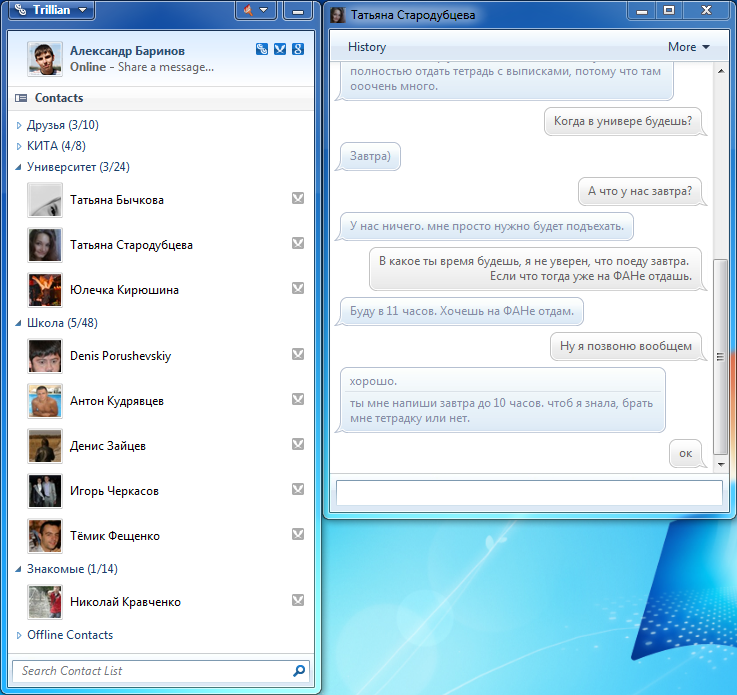Click Александр Баринов's profile avatar

(45, 59)
